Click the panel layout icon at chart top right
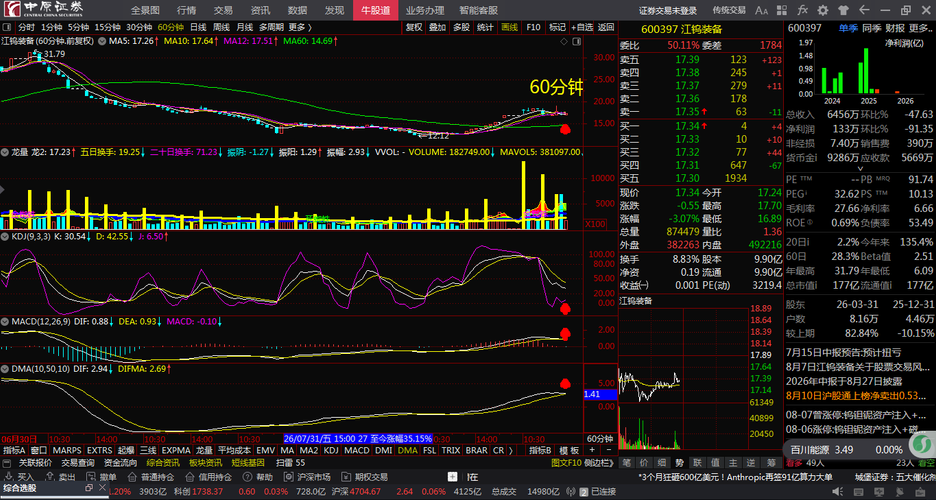The width and height of the screenshot is (936, 500). pos(577,41)
